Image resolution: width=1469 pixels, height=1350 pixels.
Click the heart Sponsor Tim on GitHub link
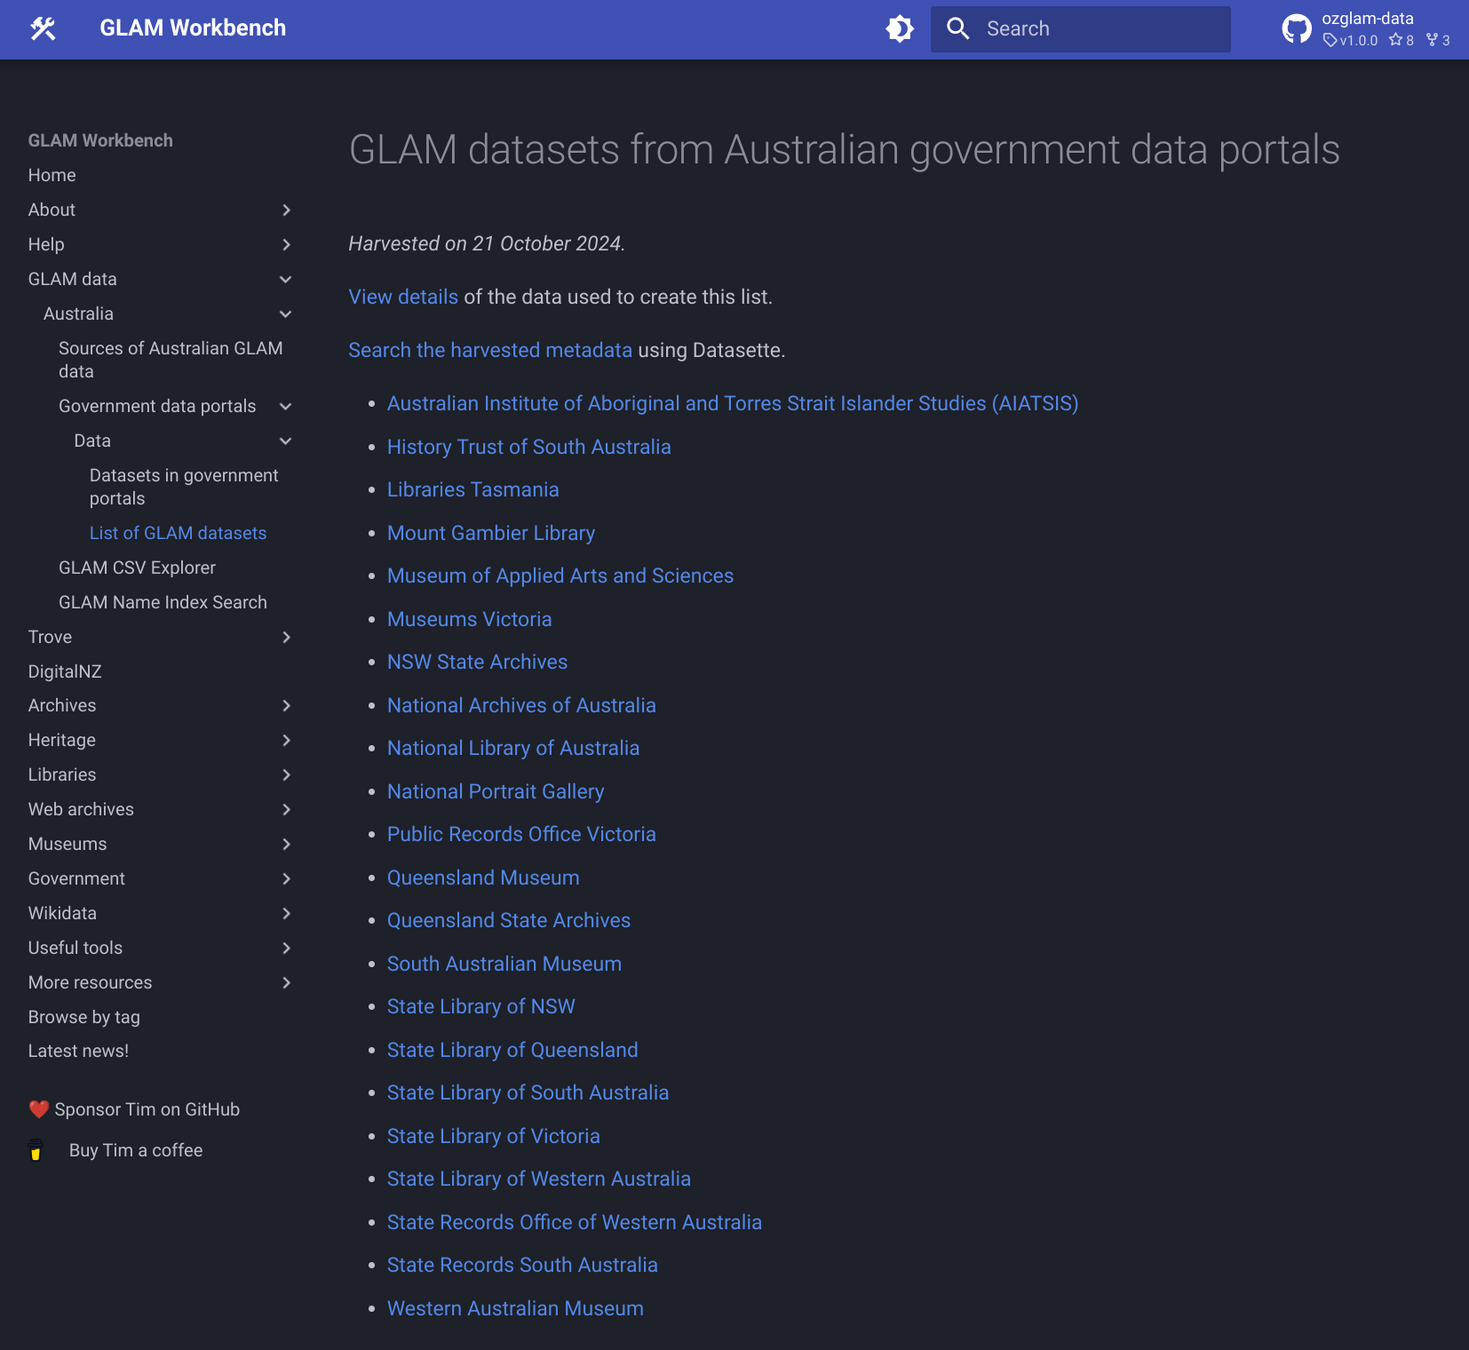click(134, 1109)
